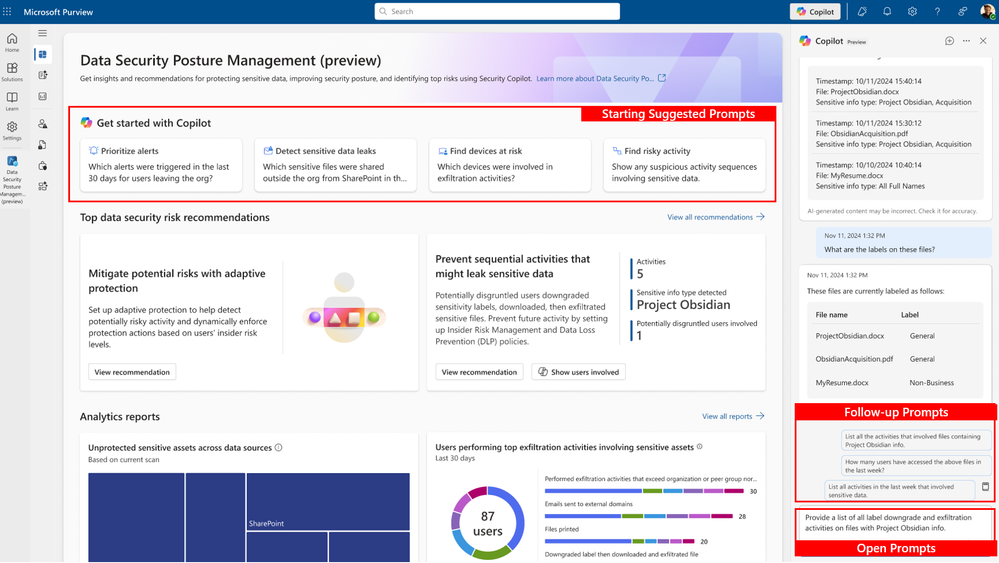Click ObsidianAcquisition.pdf row in labels table
The image size is (999, 563).
pyautogui.click(x=895, y=359)
